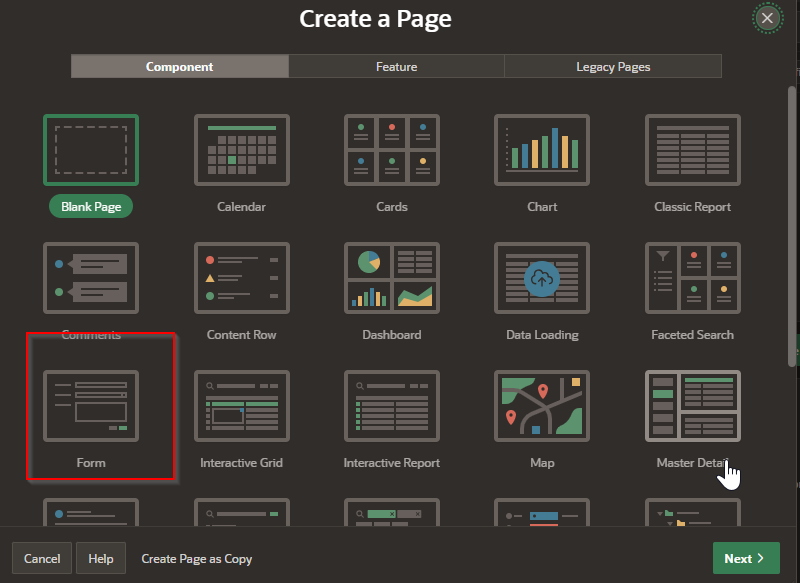The width and height of the screenshot is (800, 583).
Task: Select the Data Loading icon
Action: (x=542, y=278)
